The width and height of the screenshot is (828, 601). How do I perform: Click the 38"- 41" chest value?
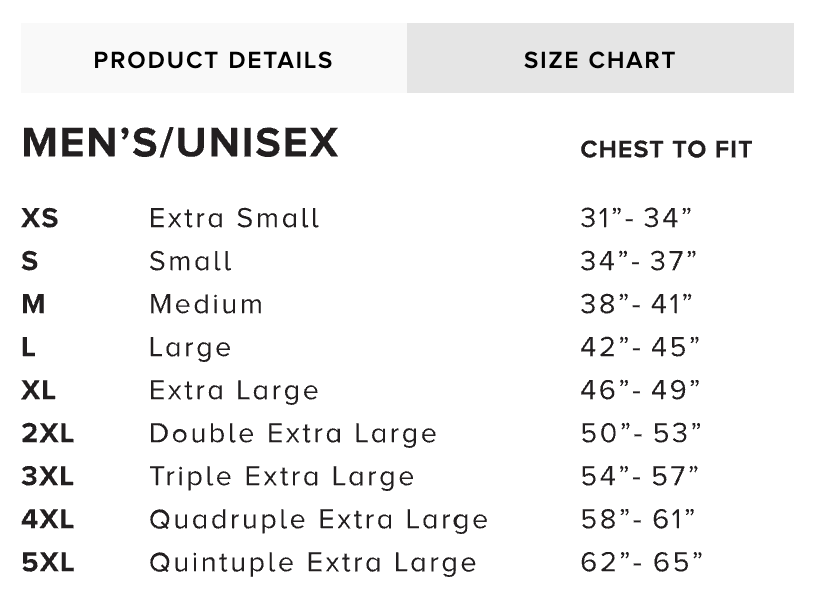click(x=637, y=304)
